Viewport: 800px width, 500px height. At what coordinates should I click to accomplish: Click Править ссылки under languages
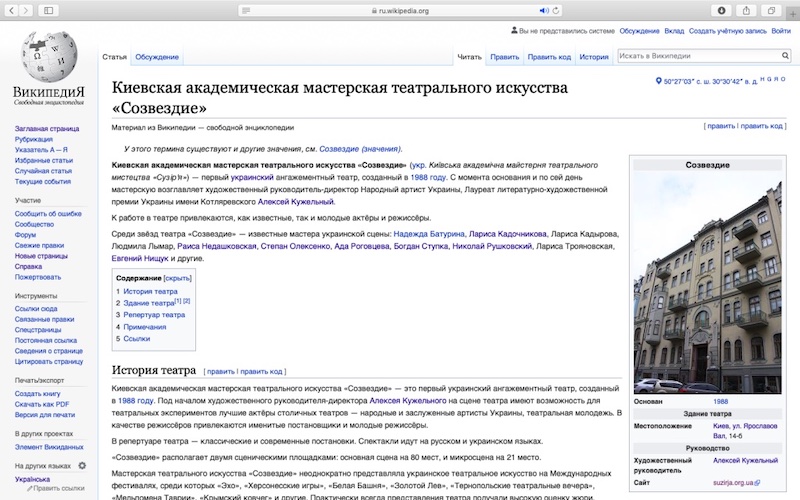point(59,488)
